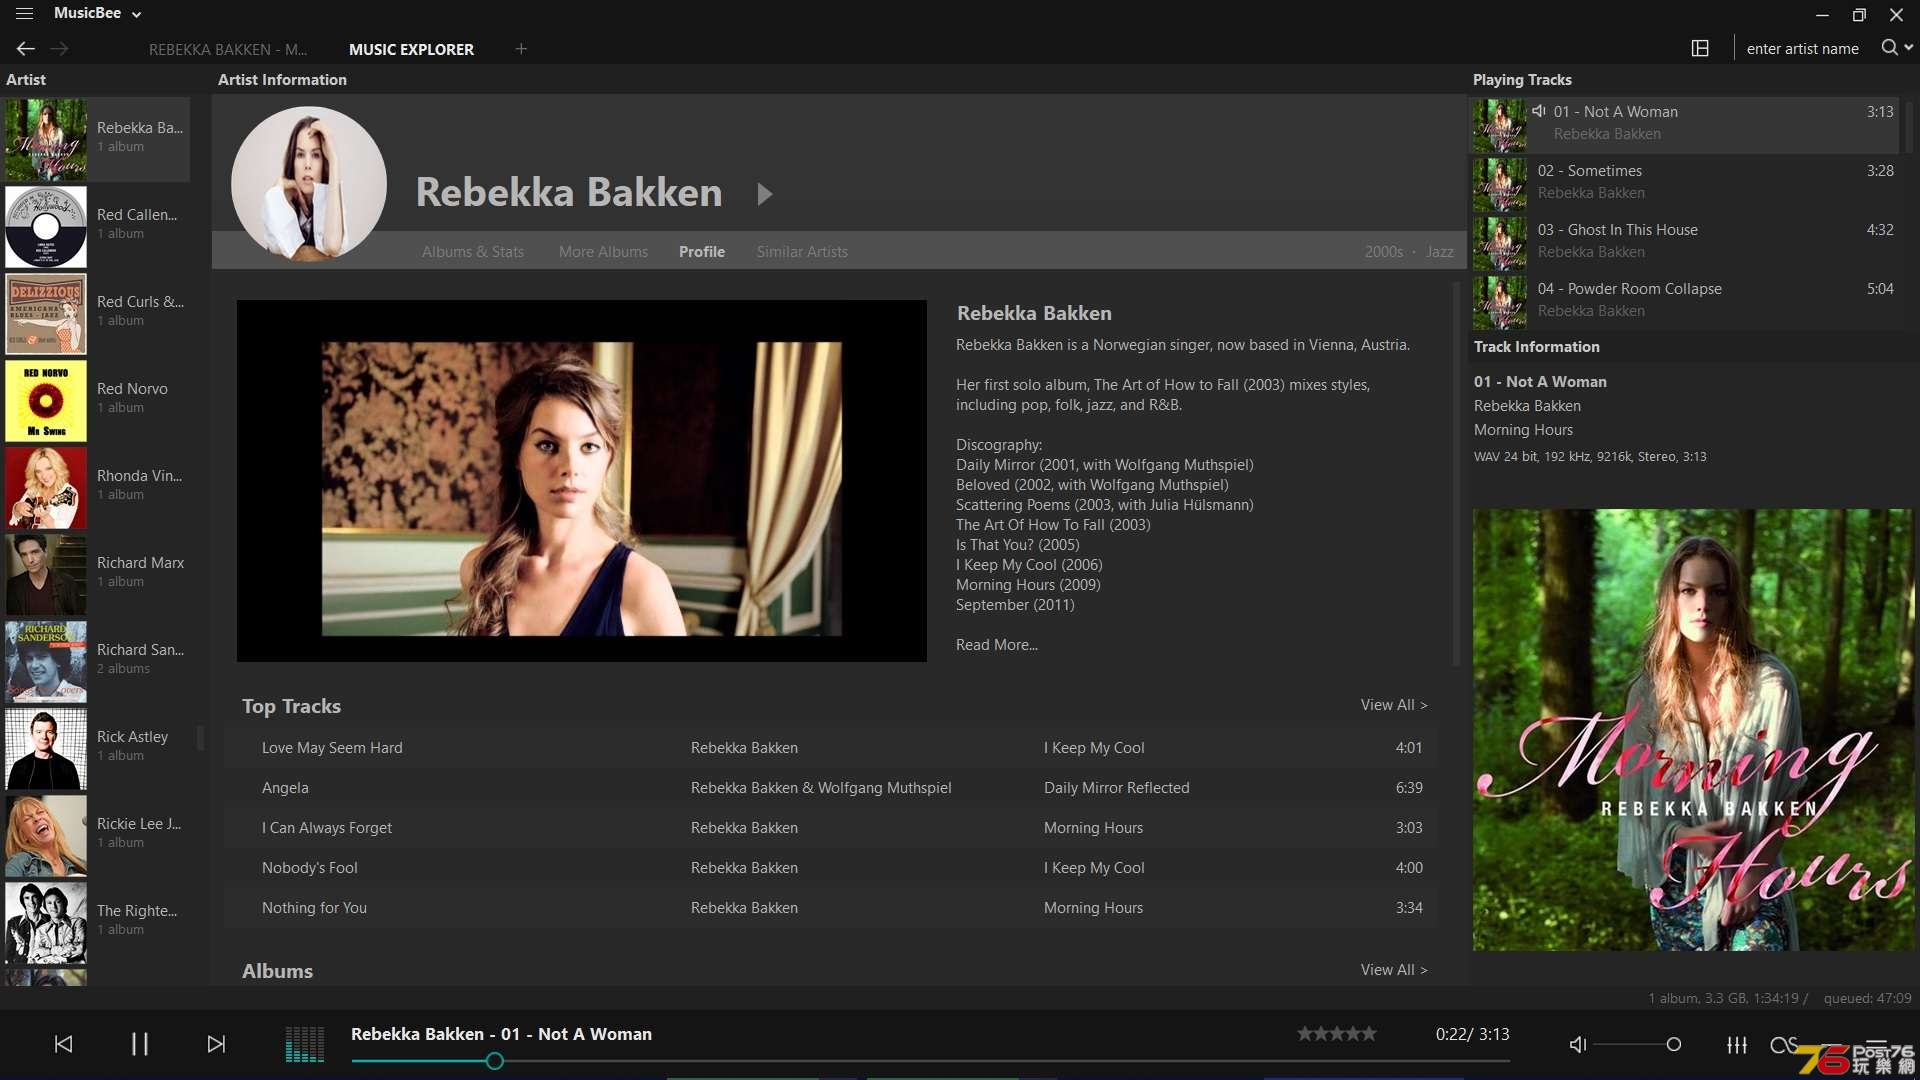The width and height of the screenshot is (1920, 1080).
Task: Open the hamburger menu icon
Action: pos(24,14)
